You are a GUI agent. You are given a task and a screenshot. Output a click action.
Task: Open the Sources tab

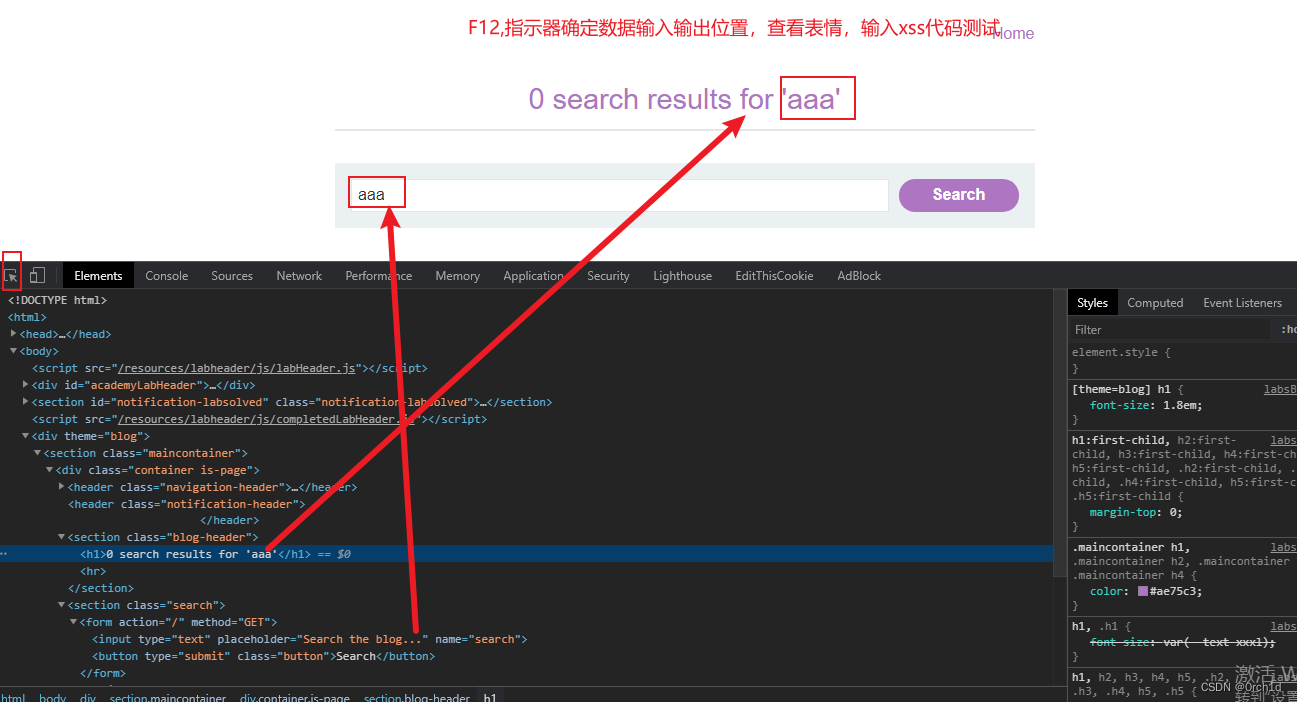click(x=232, y=276)
